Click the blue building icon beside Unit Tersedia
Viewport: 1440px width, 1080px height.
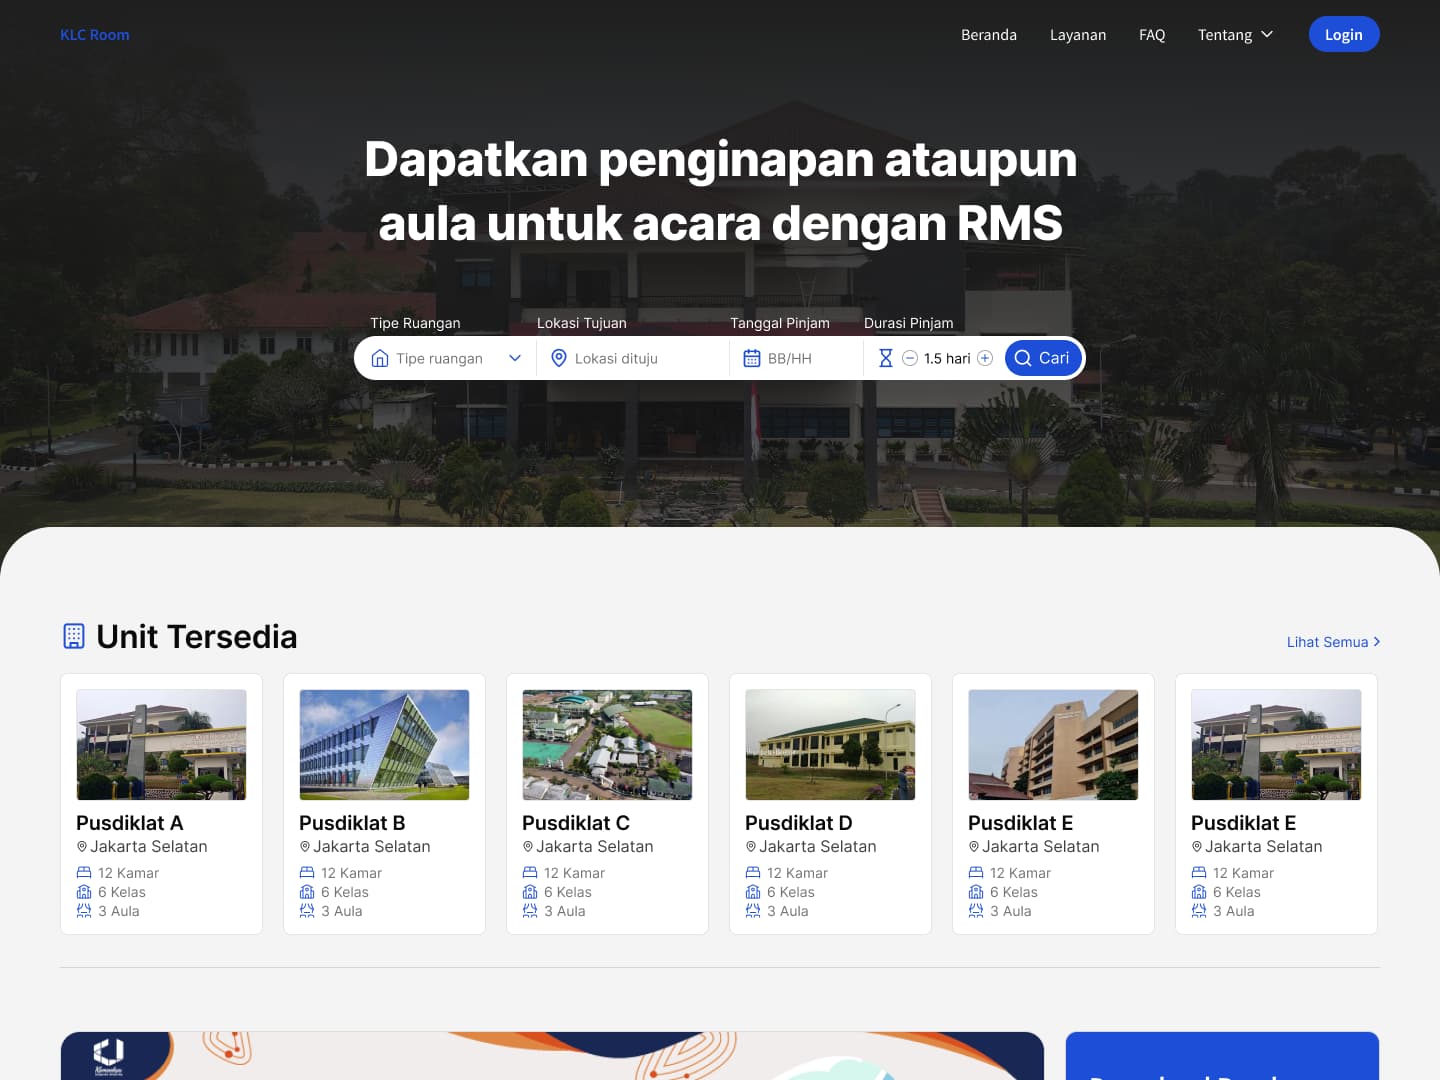click(x=74, y=635)
